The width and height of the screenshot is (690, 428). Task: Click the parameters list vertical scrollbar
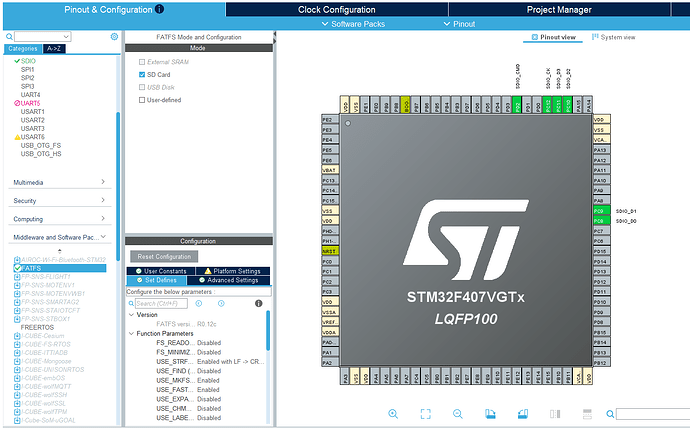click(x=268, y=331)
